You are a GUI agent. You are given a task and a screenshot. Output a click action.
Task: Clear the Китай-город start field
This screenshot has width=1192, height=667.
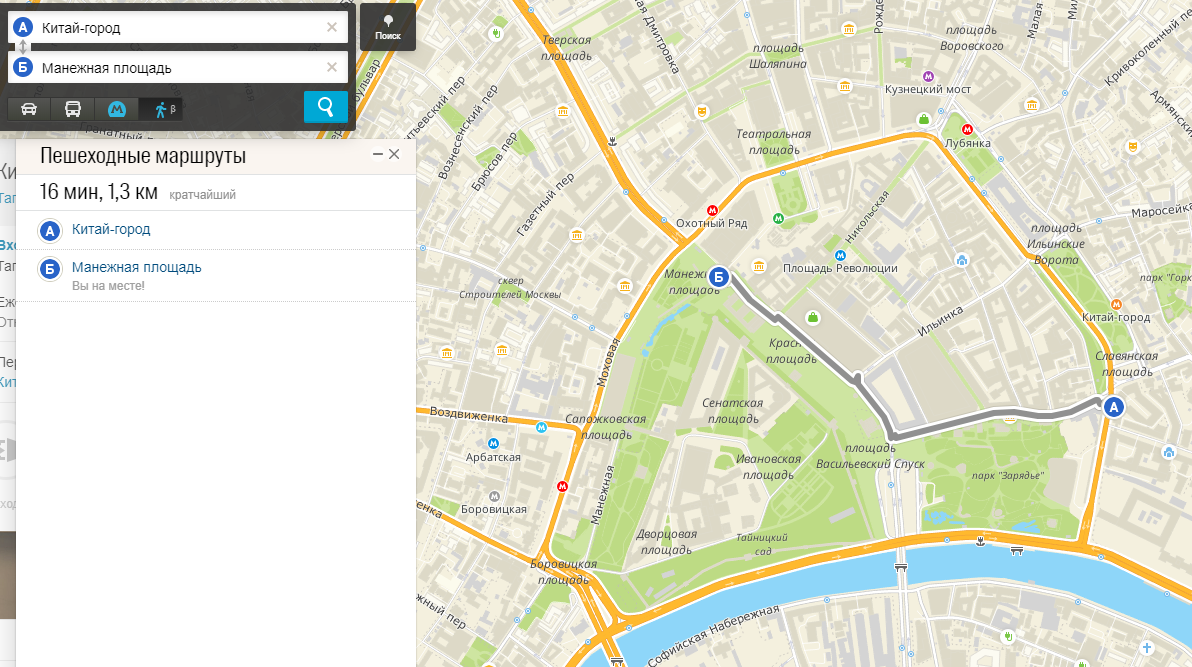coord(331,27)
